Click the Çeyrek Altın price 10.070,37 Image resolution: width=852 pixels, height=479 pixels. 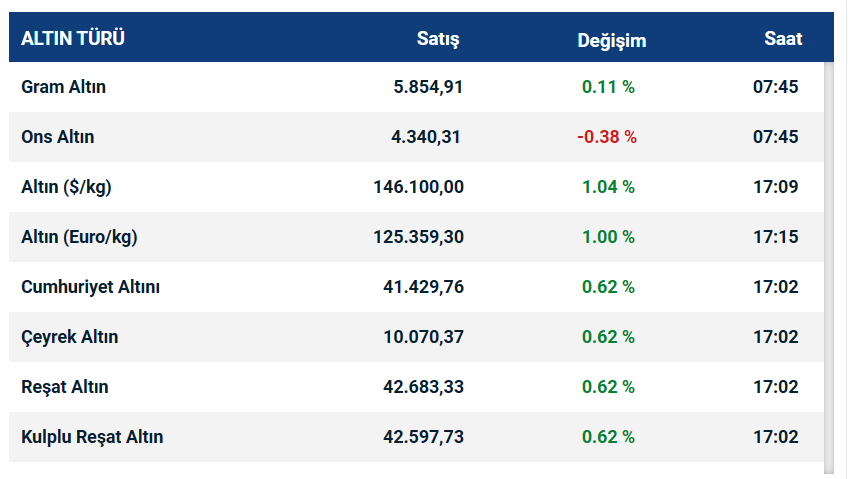(423, 337)
